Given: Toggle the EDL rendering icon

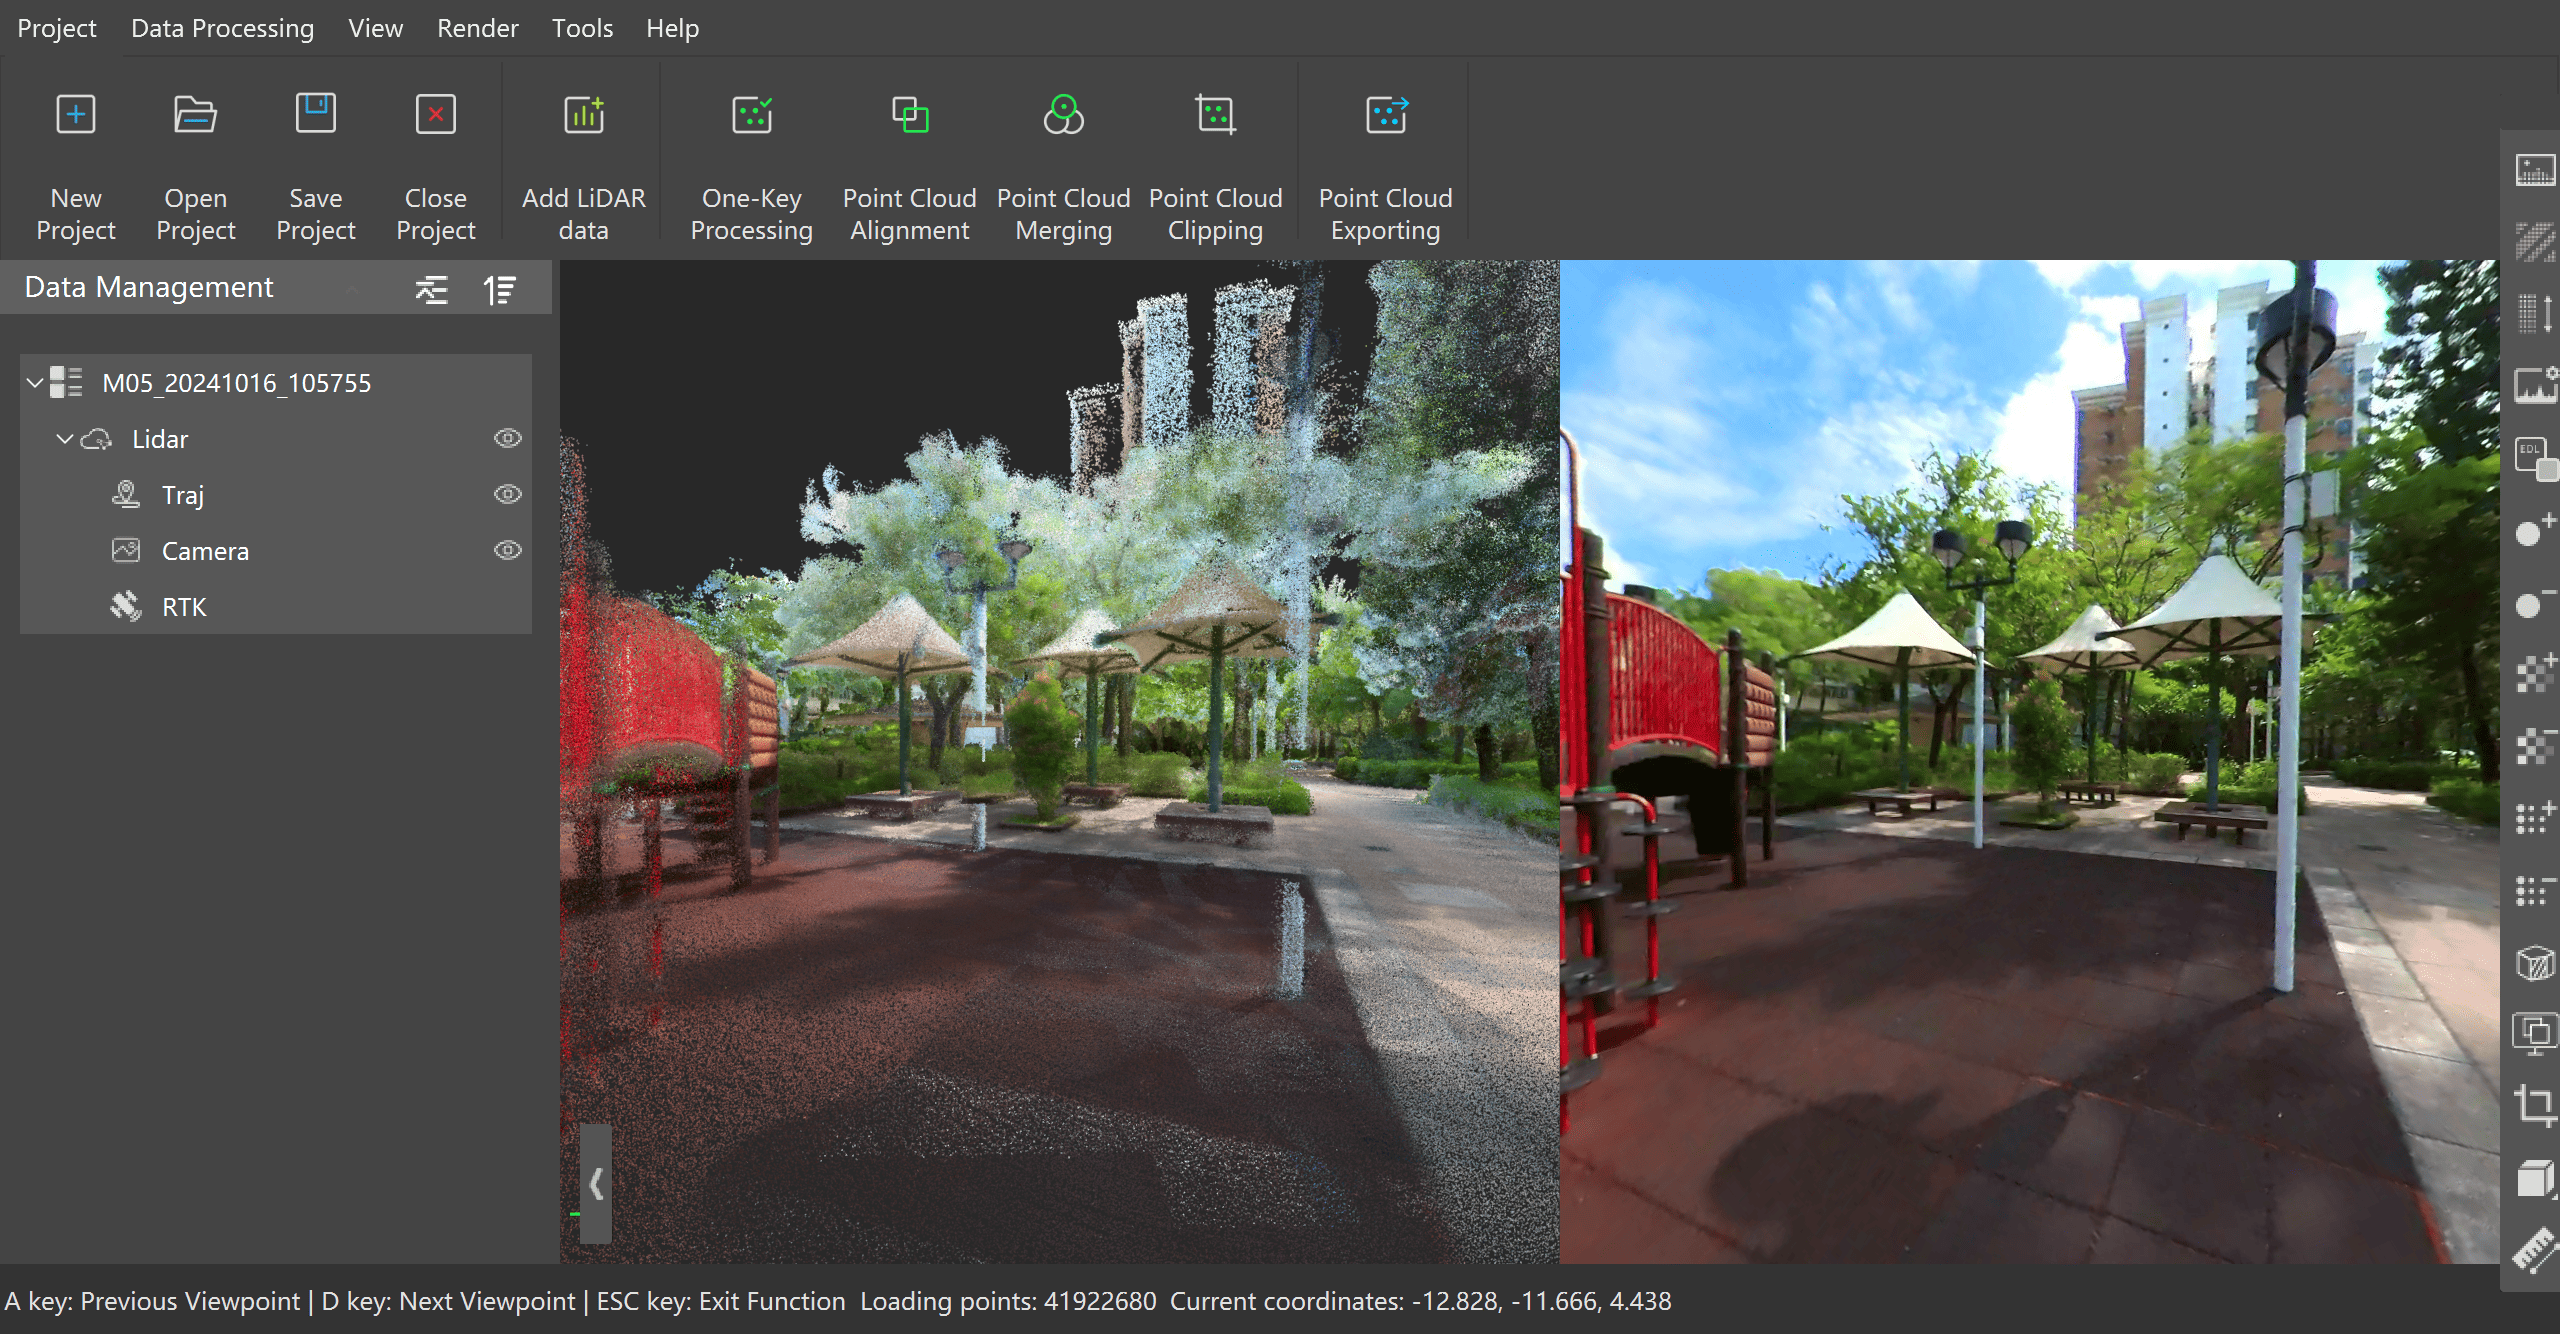Looking at the screenshot, I should [2534, 458].
